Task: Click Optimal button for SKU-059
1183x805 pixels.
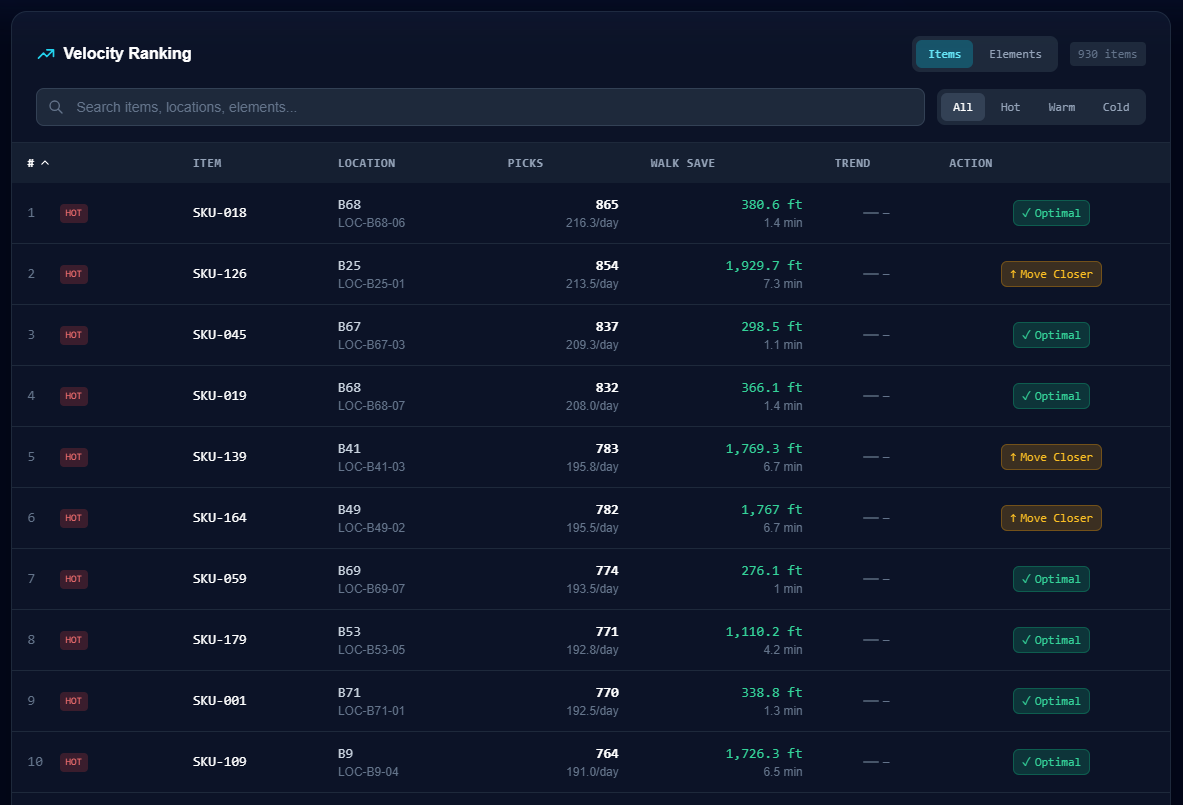Action: point(1051,579)
